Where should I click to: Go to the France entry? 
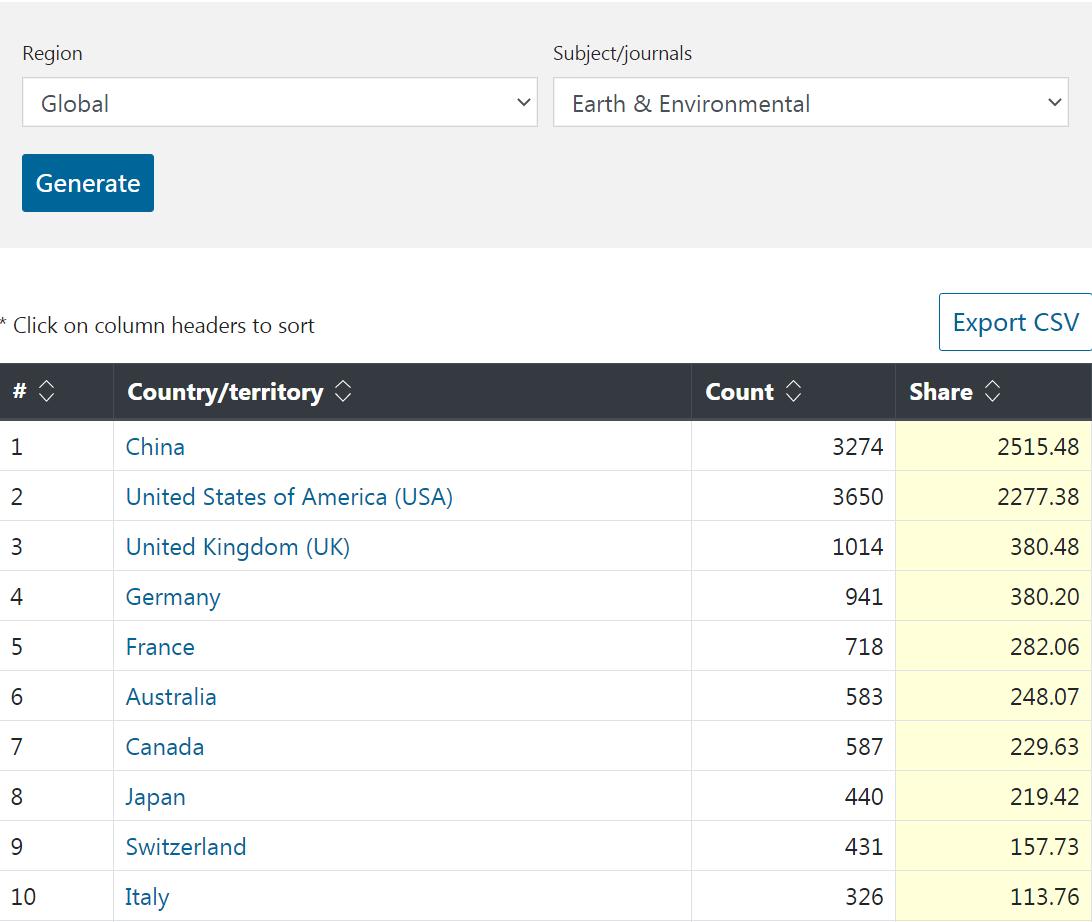tap(160, 647)
